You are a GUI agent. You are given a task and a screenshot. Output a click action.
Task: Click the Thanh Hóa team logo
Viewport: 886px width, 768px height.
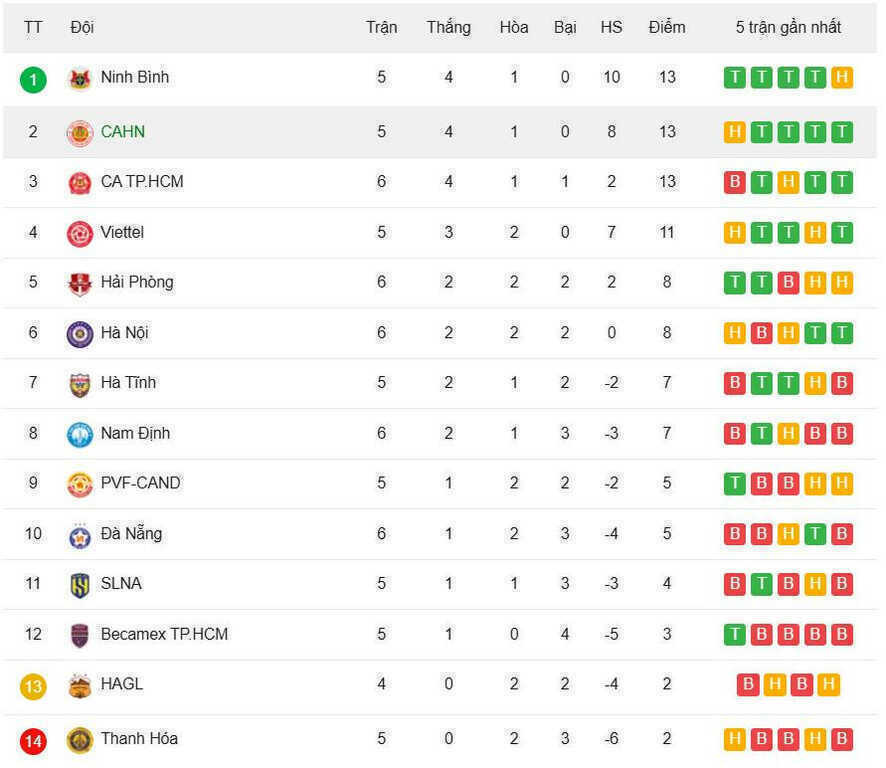79,740
